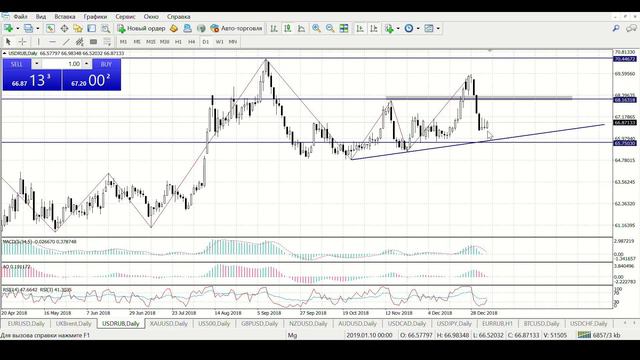This screenshot has height=360, width=640.
Task: Toggle the Авто-торговля button
Action: 236,28
